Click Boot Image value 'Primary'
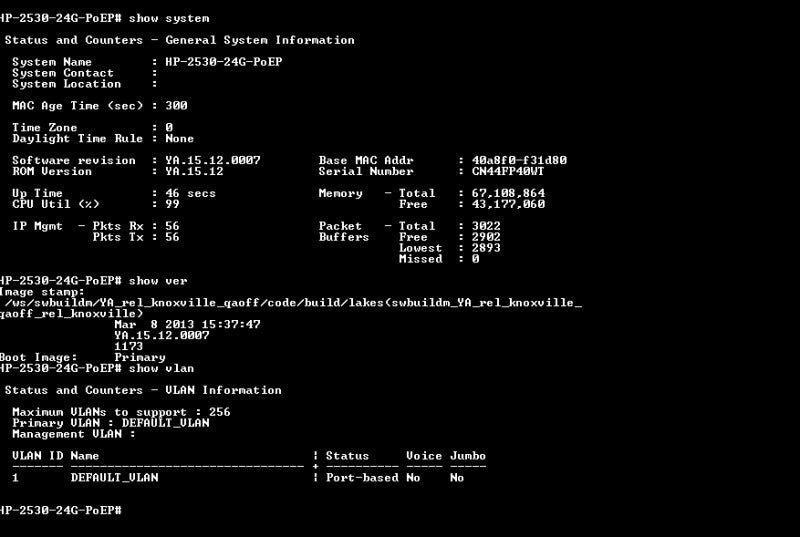This screenshot has width=800, height=537. point(140,357)
